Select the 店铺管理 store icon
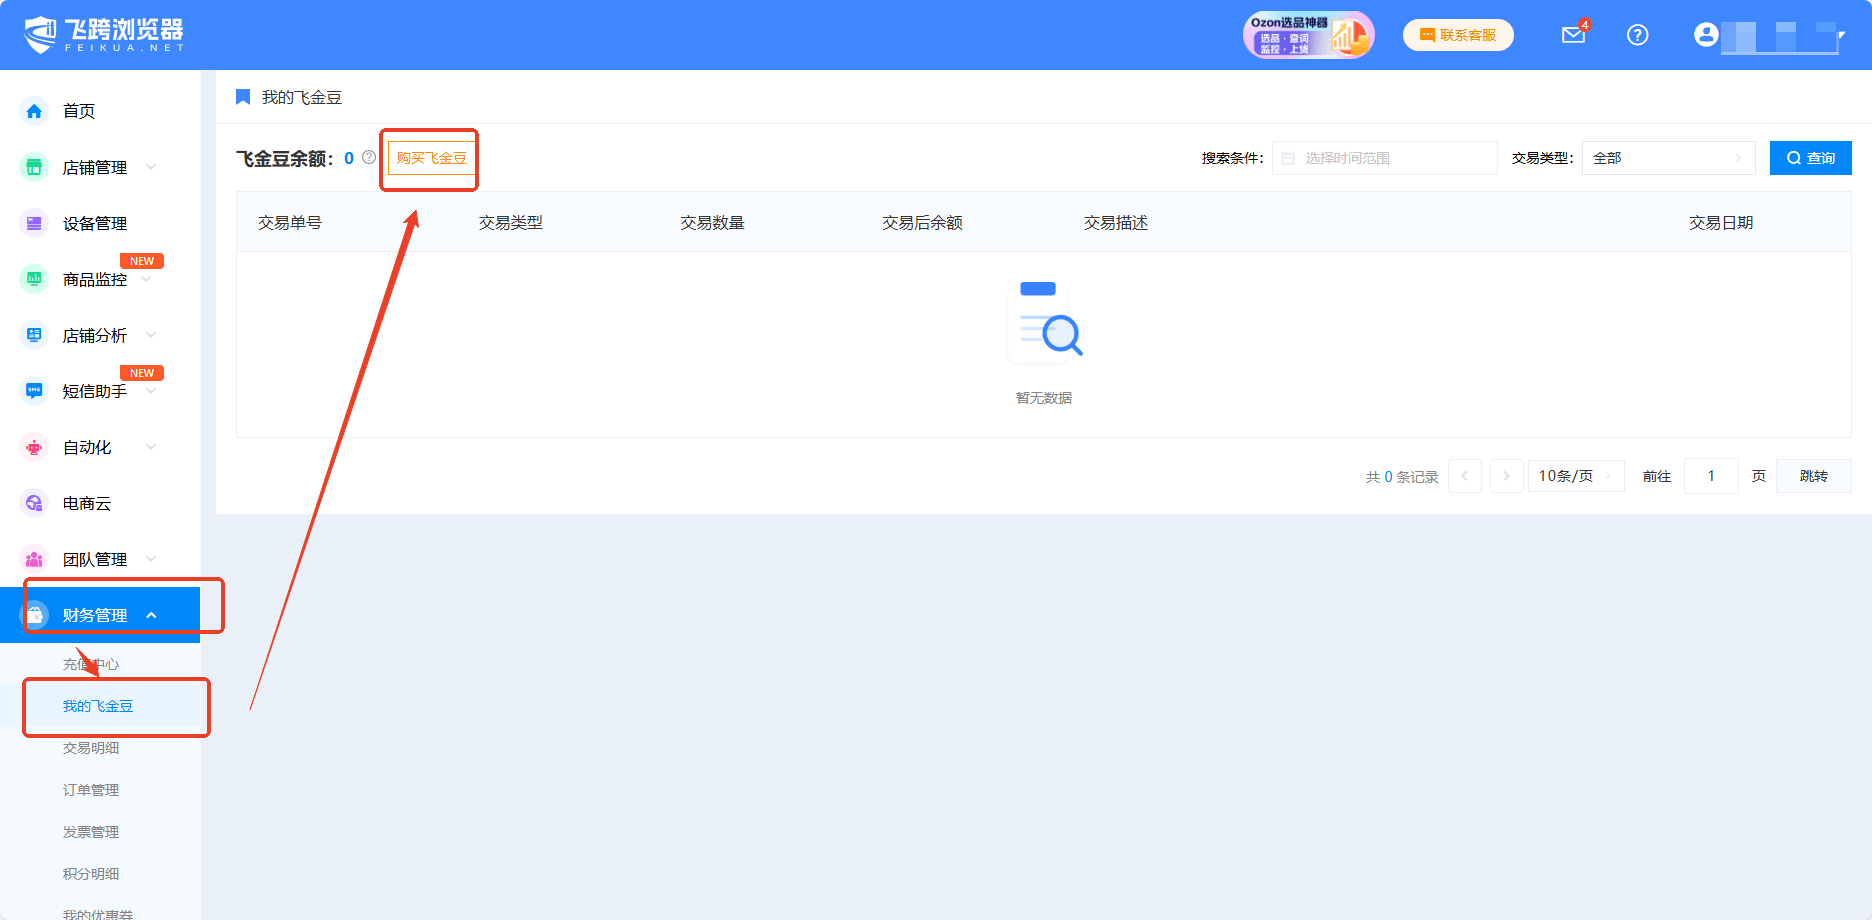This screenshot has height=920, width=1872. click(x=33, y=167)
